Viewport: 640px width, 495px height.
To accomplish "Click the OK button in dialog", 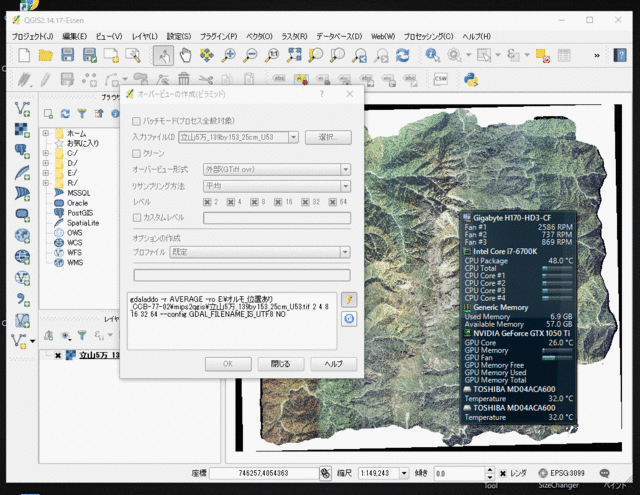I will [228, 364].
